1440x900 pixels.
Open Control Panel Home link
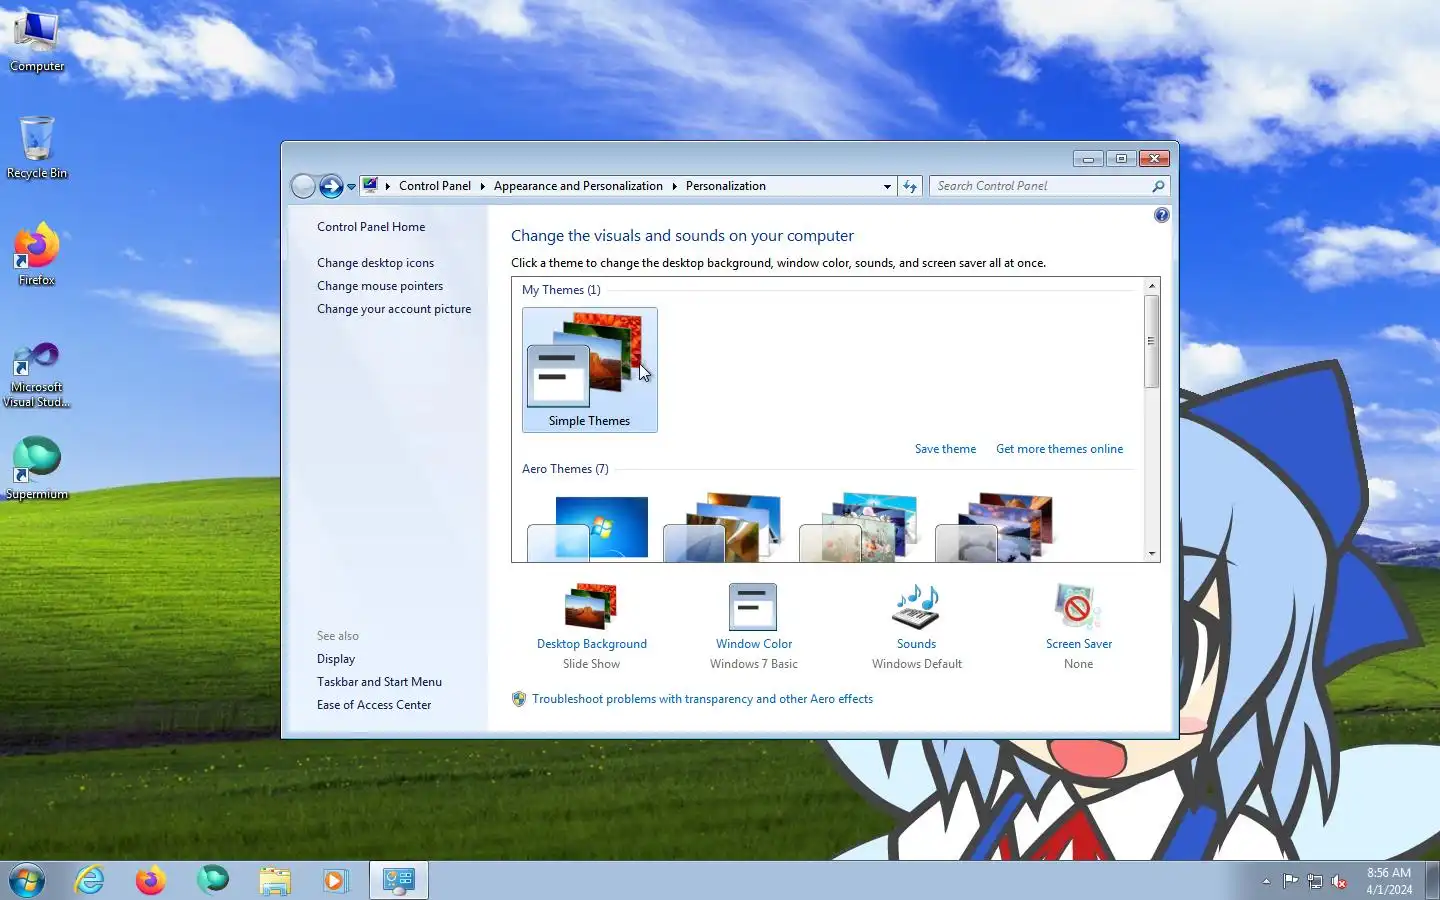(371, 227)
